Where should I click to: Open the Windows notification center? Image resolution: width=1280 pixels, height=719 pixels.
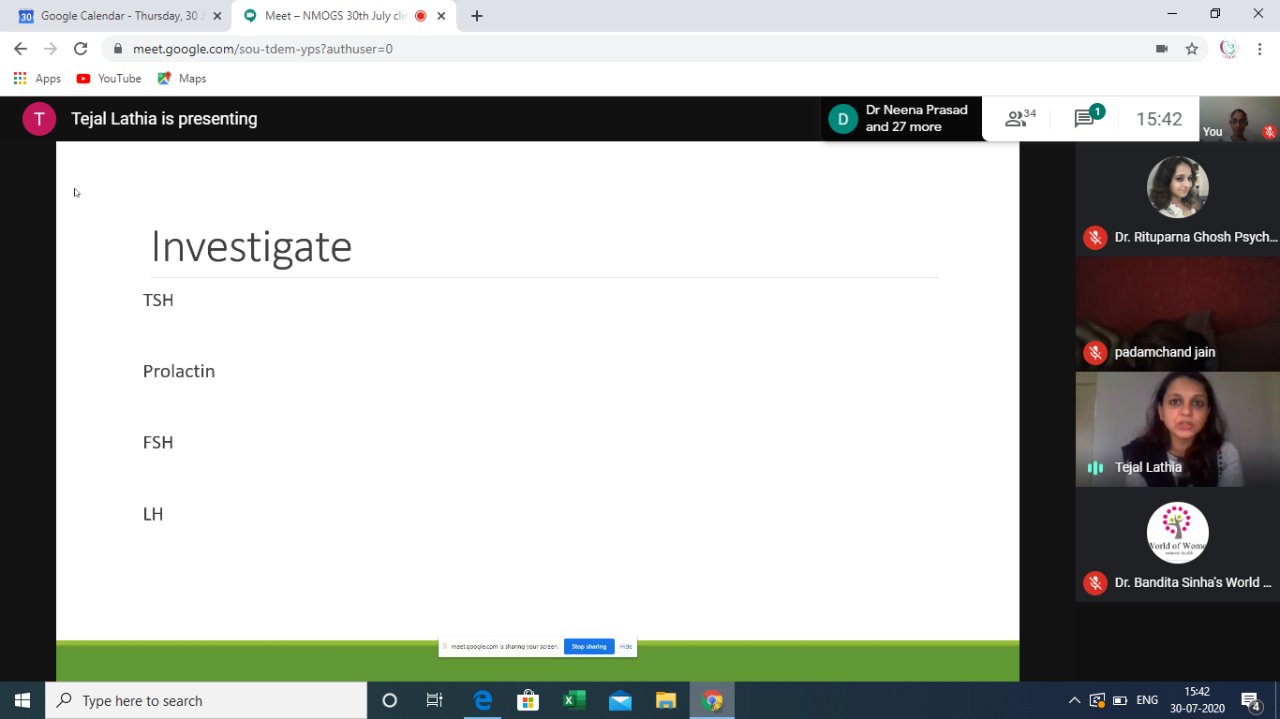tap(1250, 700)
